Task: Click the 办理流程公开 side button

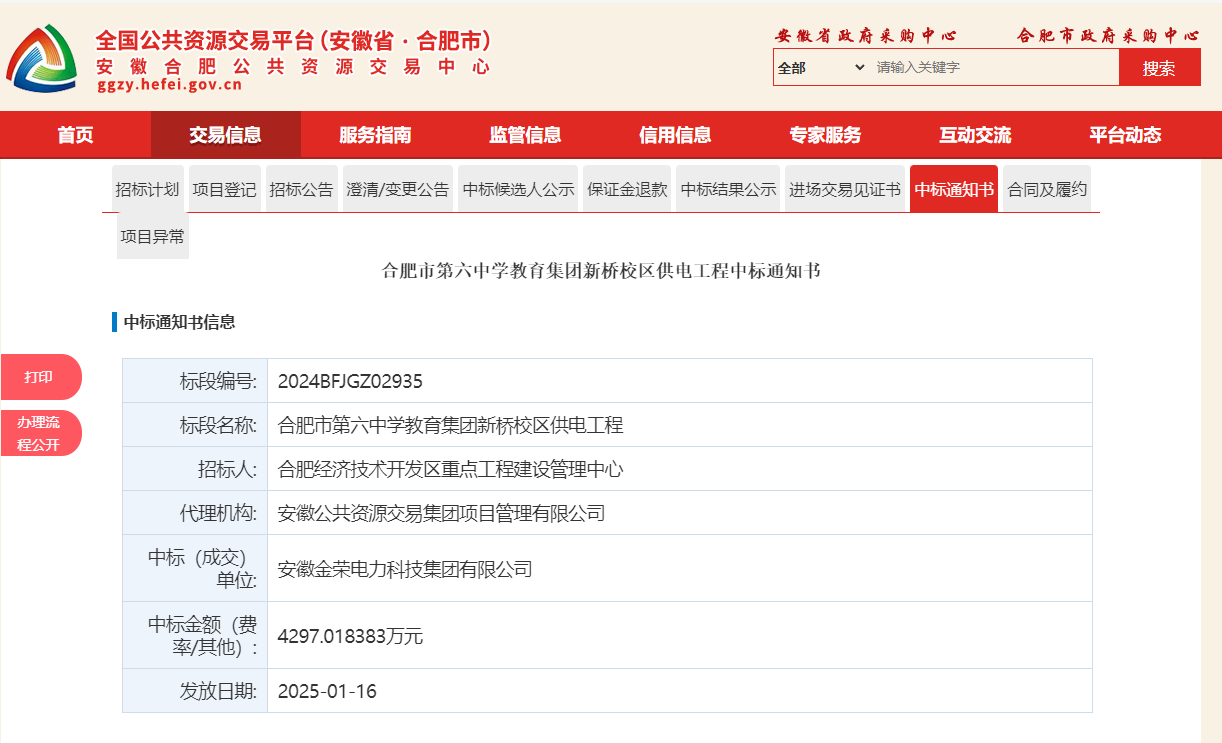Action: 40,433
